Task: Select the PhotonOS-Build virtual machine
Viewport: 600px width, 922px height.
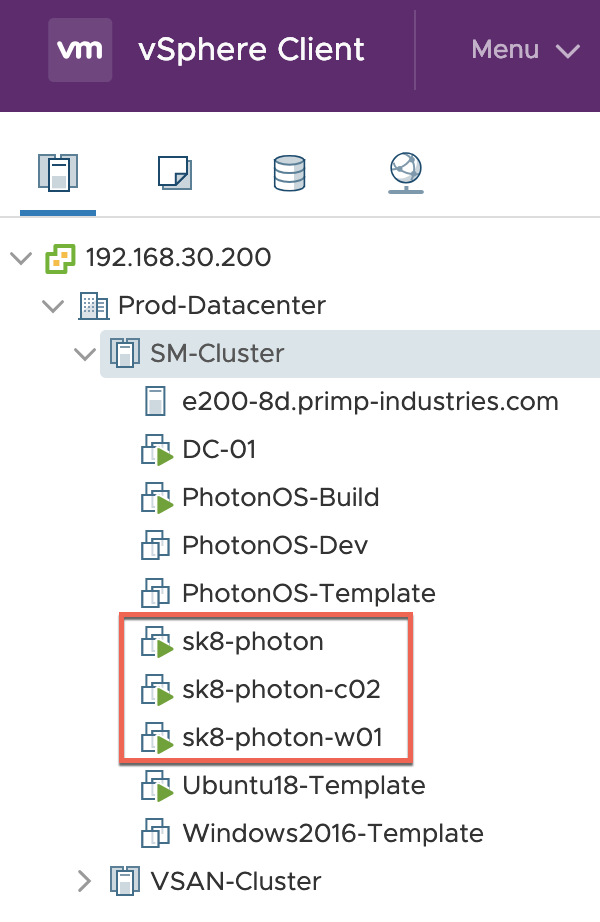Action: [280, 497]
